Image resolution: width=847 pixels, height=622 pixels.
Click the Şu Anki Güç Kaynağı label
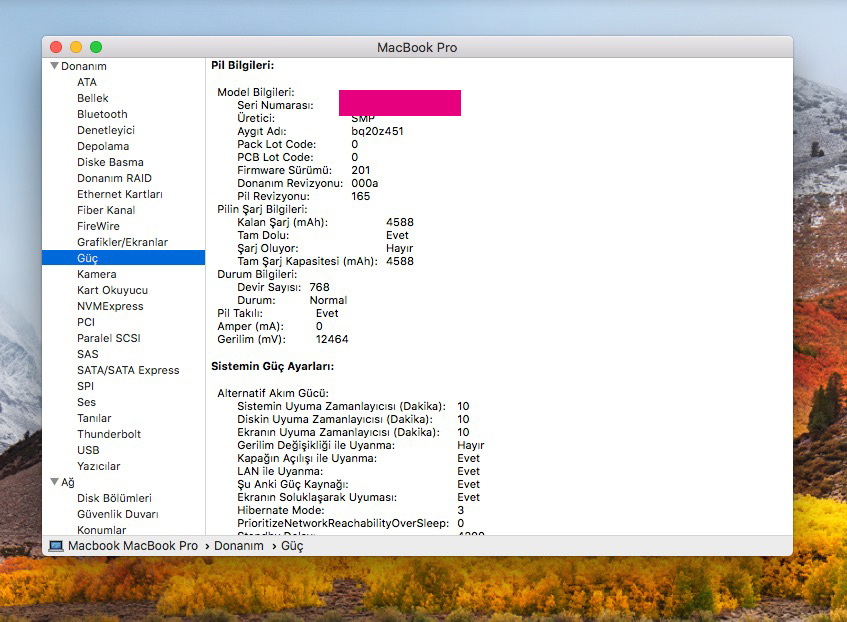292,484
